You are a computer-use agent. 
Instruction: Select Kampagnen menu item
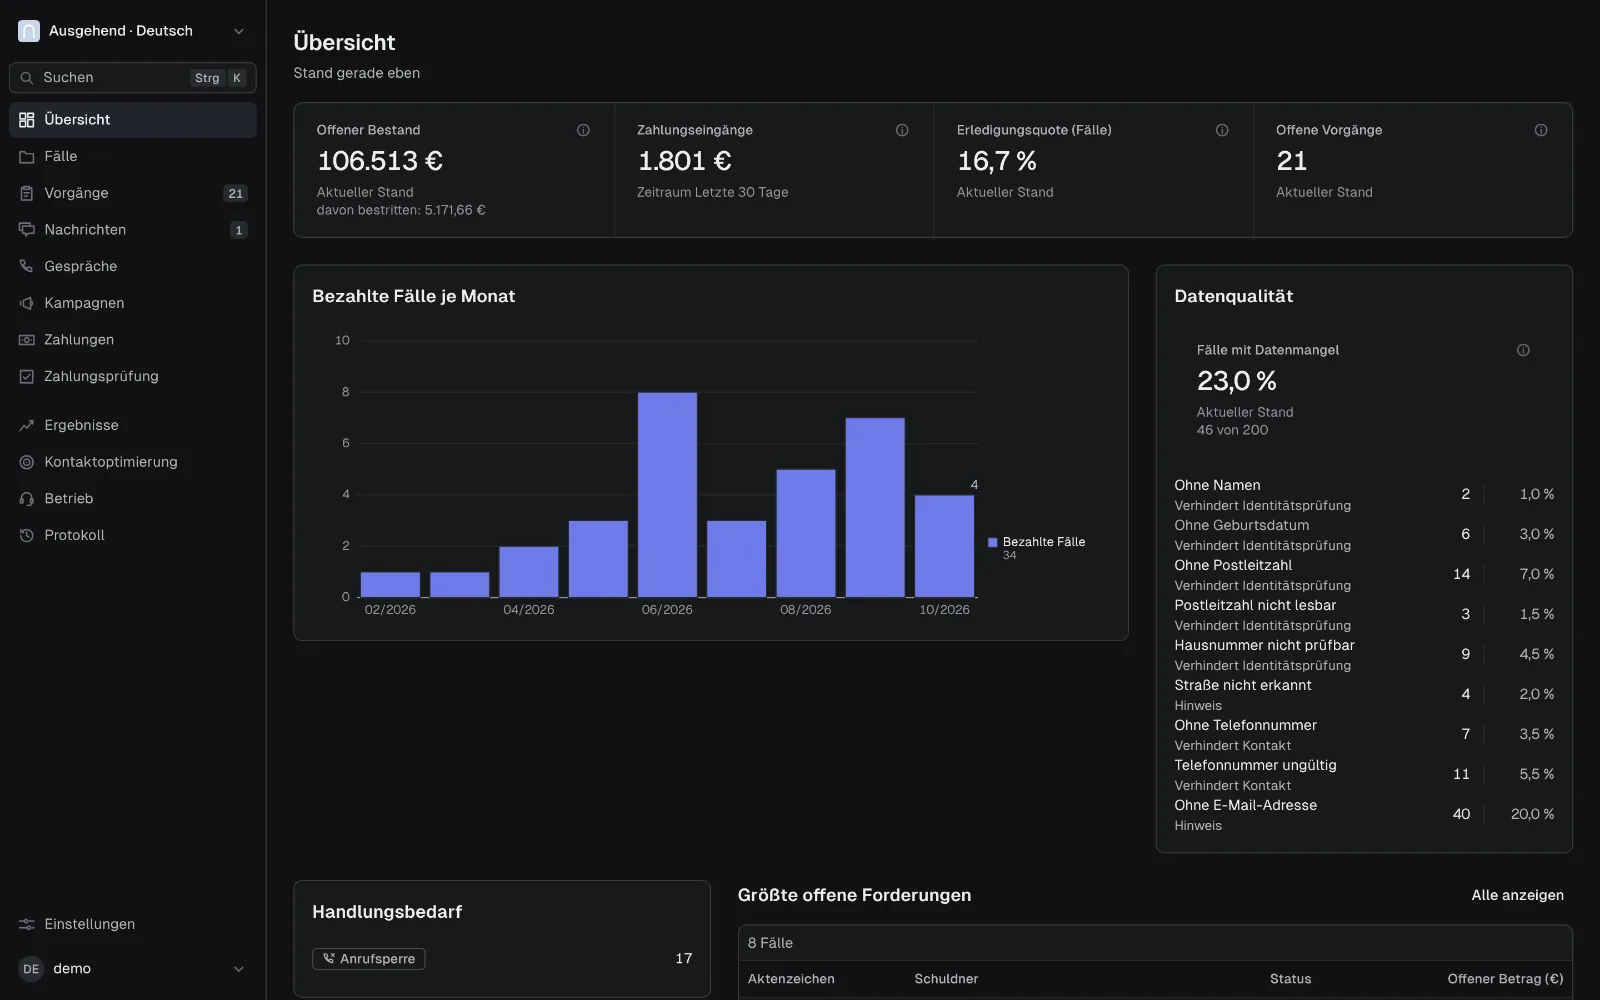click(x=133, y=303)
